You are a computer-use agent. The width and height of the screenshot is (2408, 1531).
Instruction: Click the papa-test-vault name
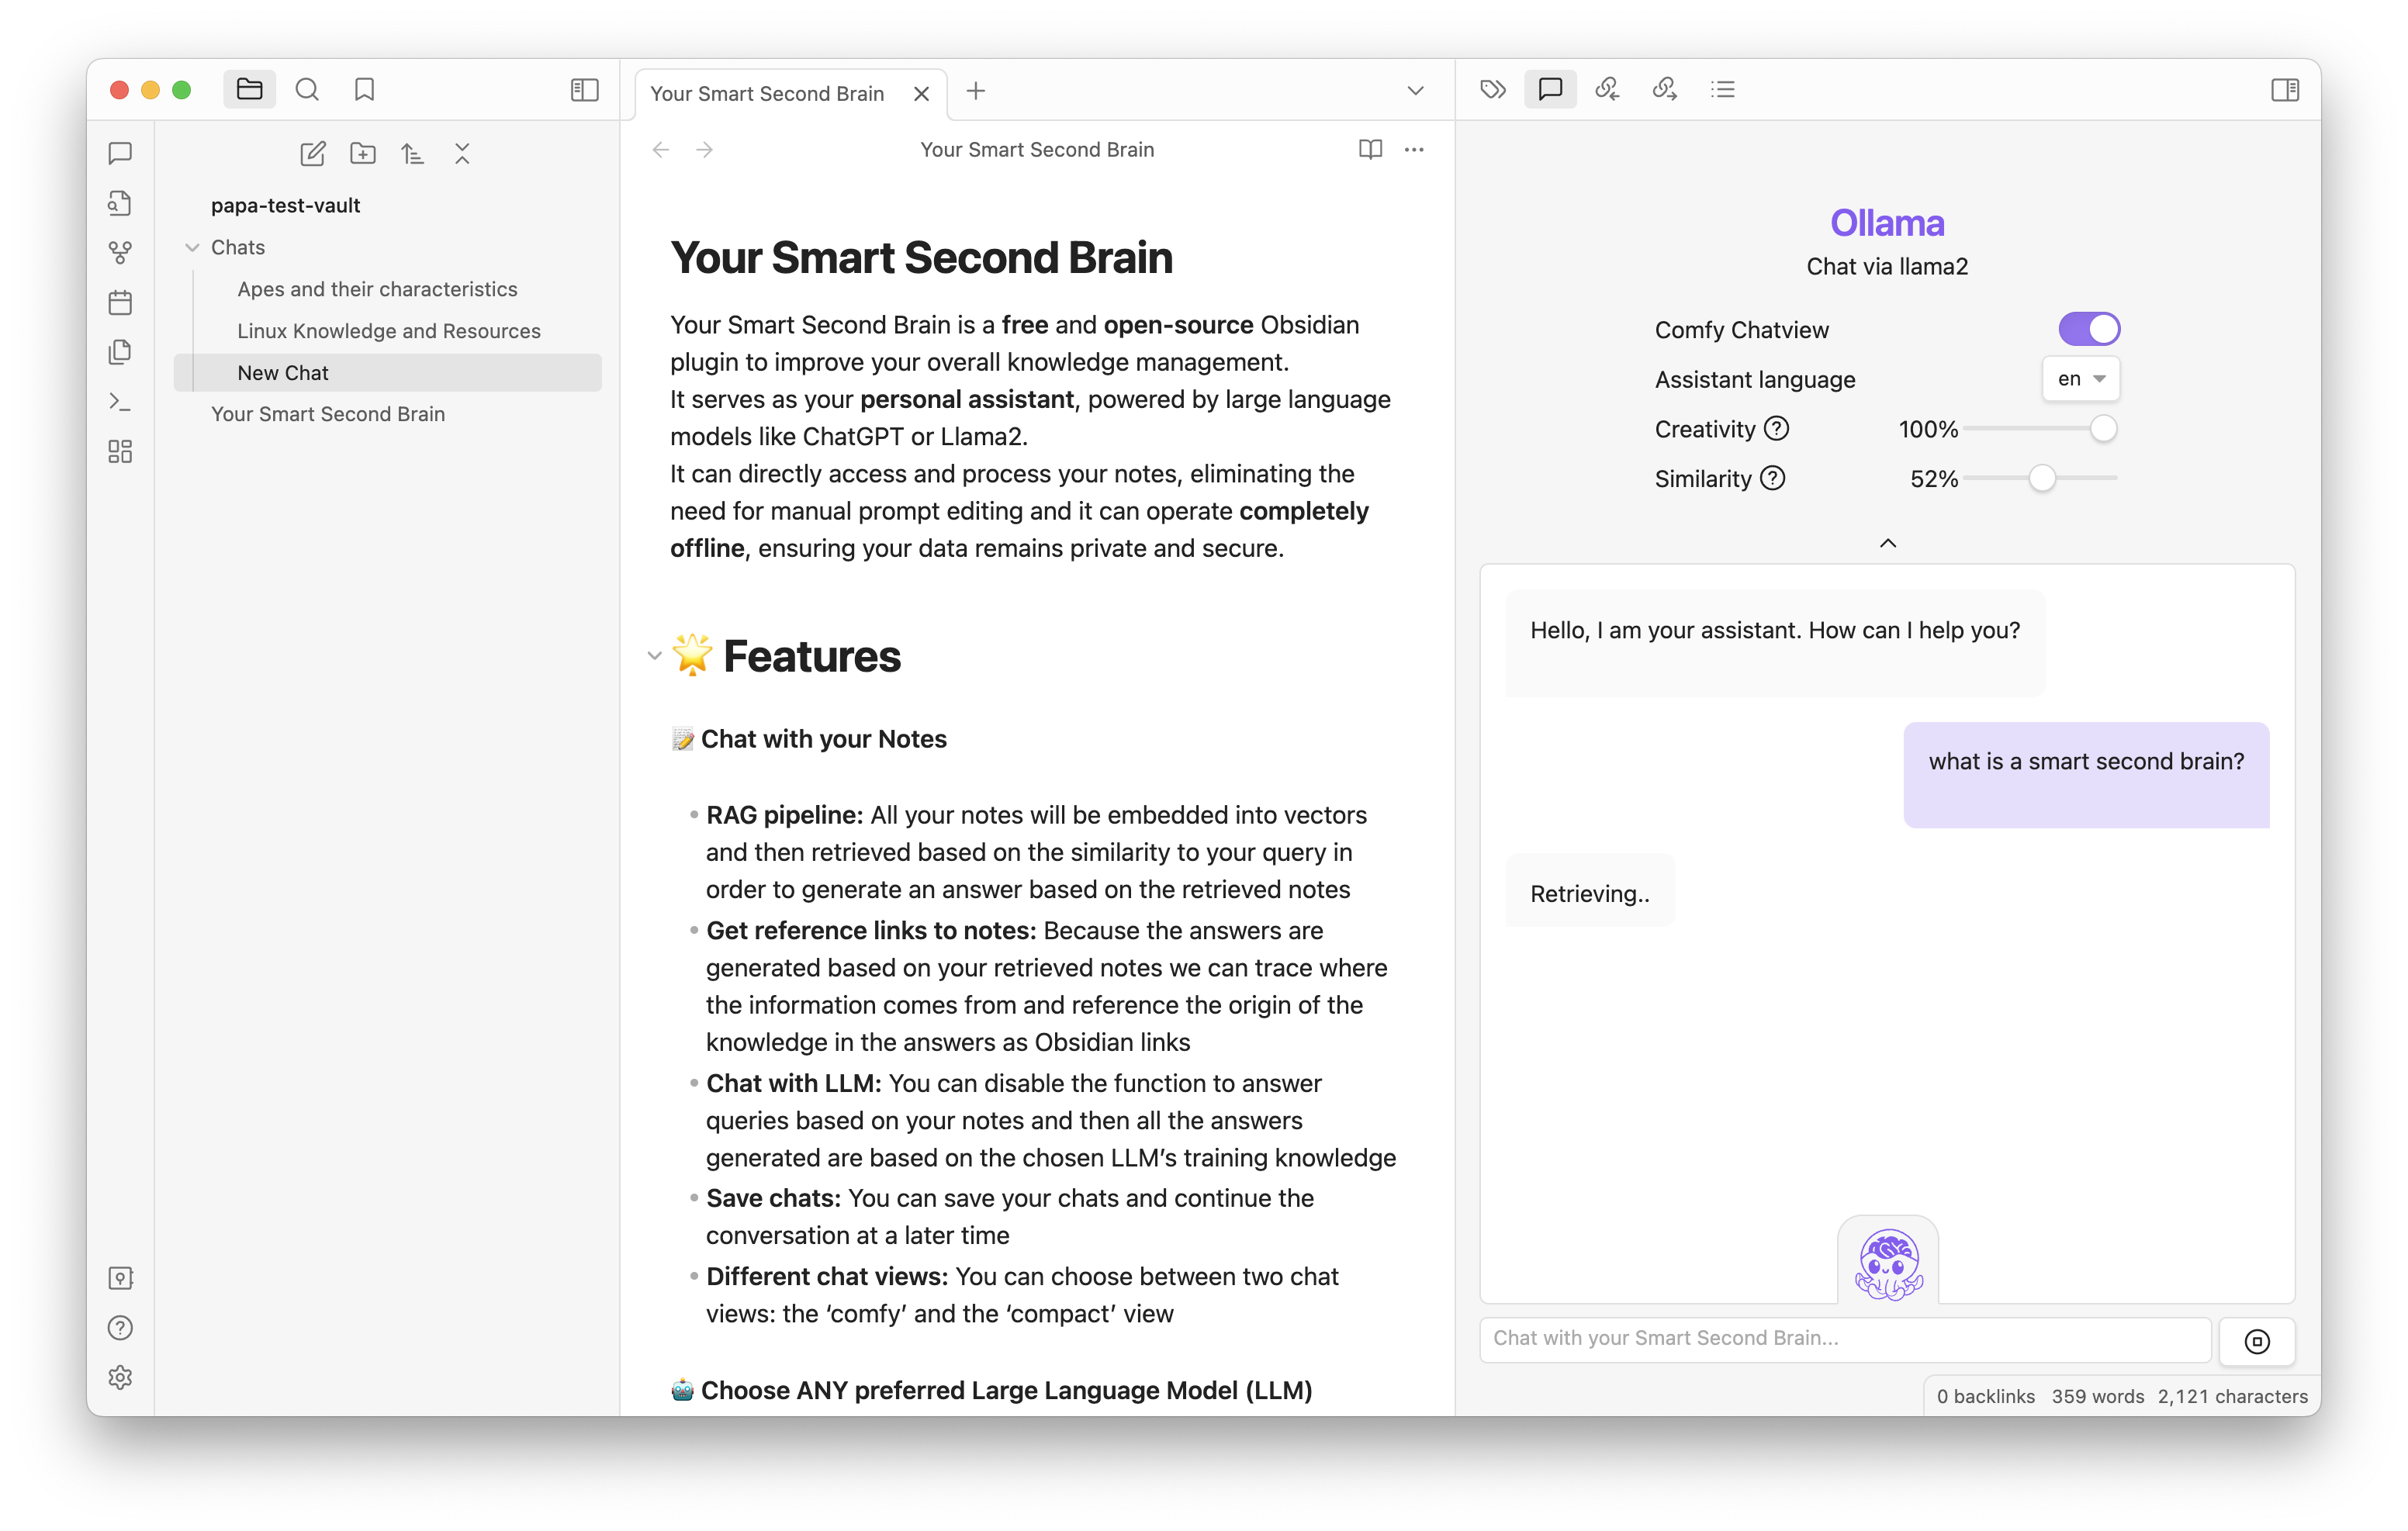point(285,205)
